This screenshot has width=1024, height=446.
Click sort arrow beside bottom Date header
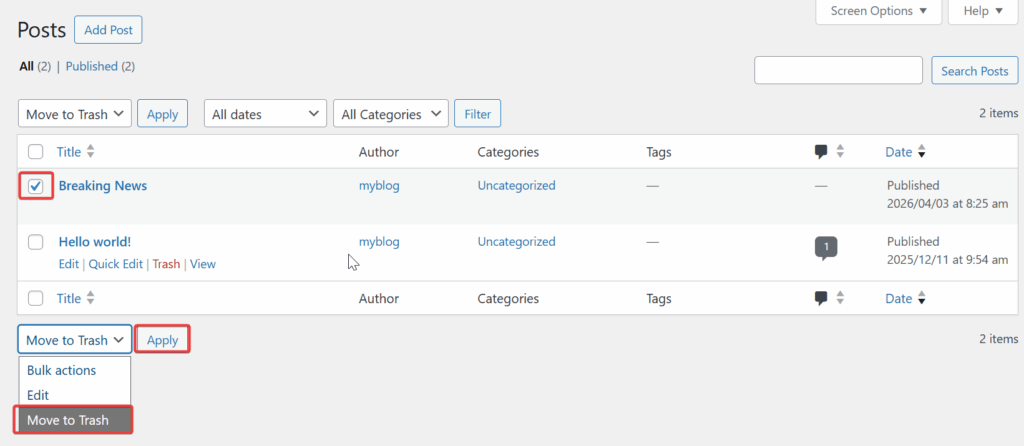tap(922, 299)
